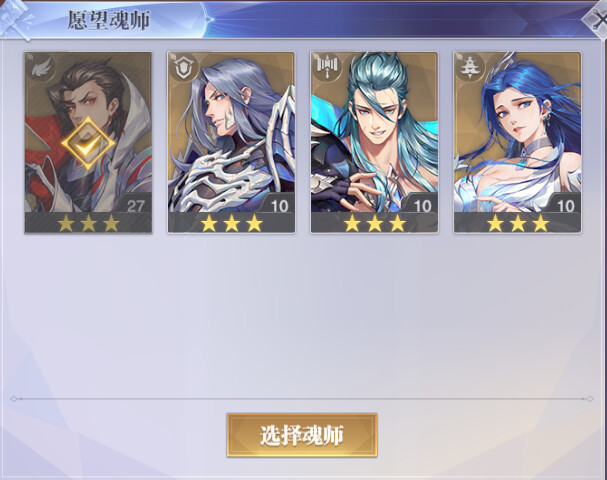Click the level 10 badge on the silver-haired card
This screenshot has width=607, height=480.
[x=278, y=205]
